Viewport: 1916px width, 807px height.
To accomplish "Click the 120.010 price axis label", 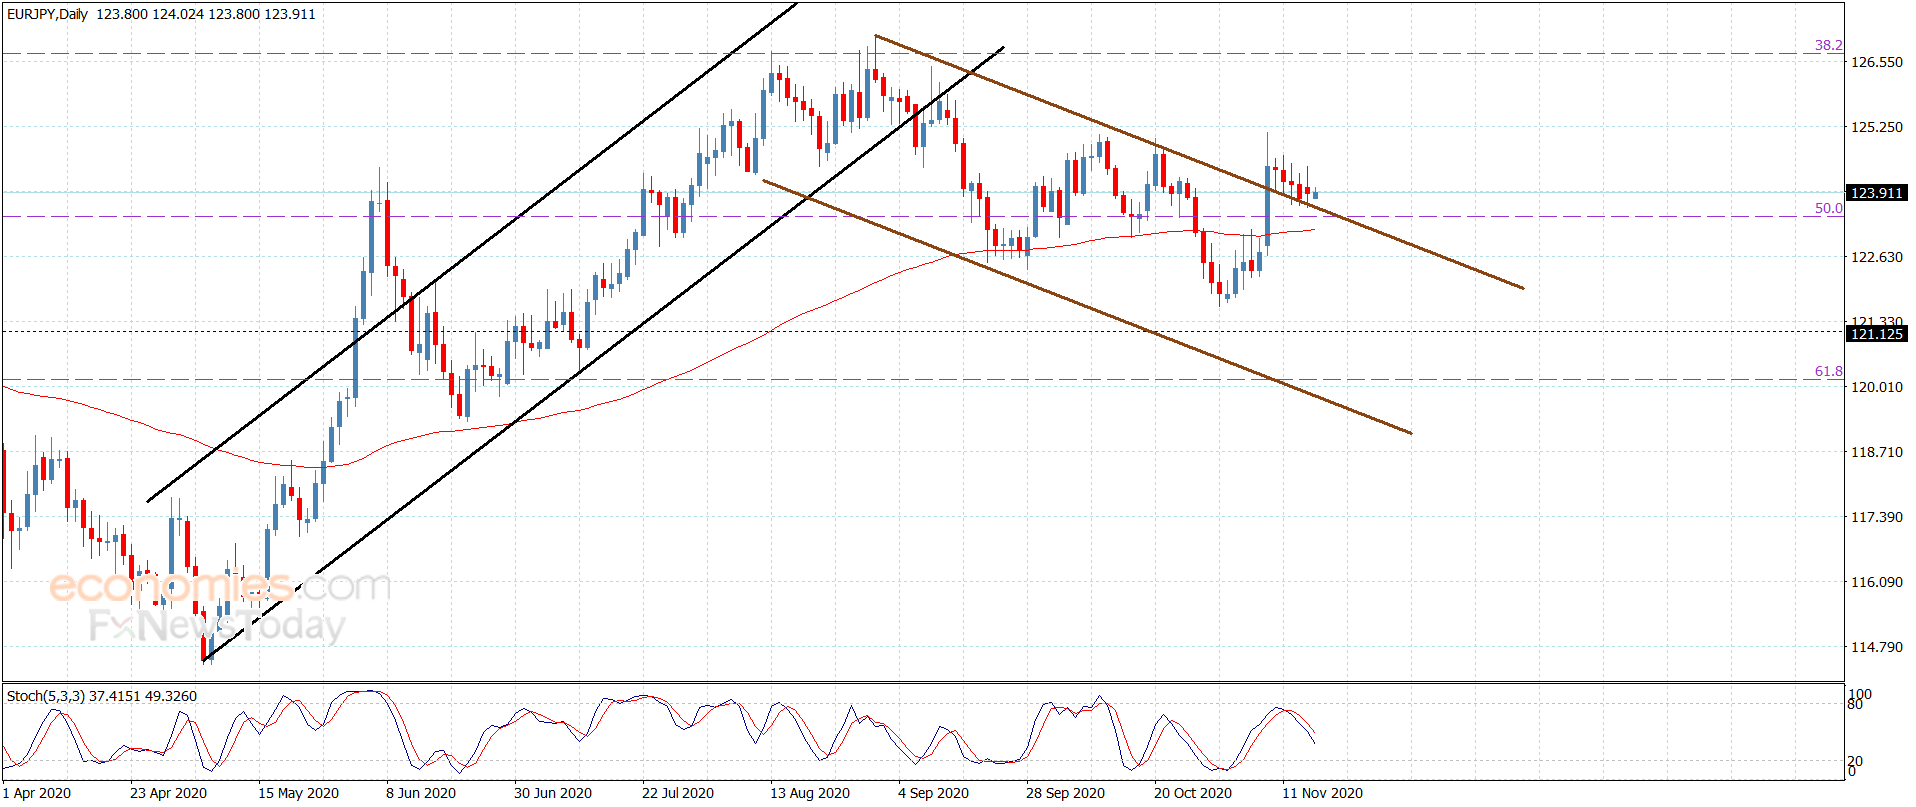I will pos(1877,387).
